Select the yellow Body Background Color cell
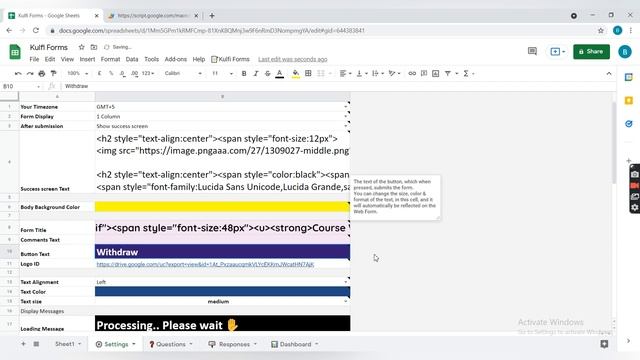 (x=222, y=207)
